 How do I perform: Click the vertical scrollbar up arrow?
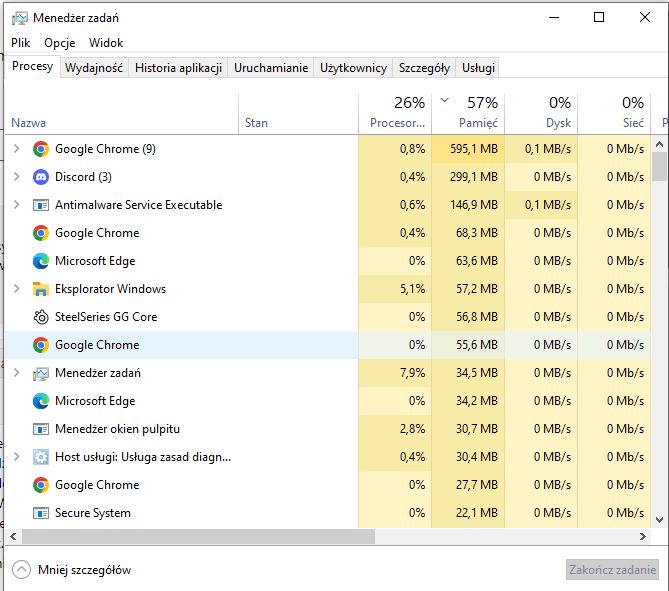point(660,144)
